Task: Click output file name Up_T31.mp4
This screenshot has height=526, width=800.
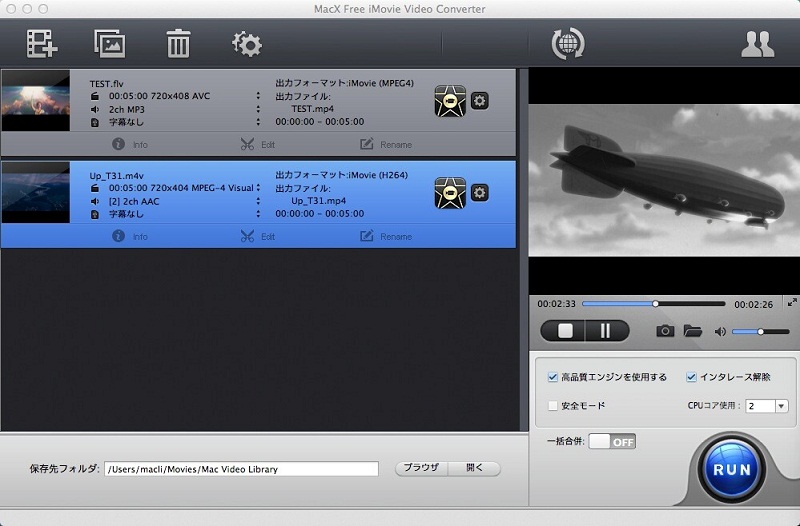Action: (x=318, y=201)
